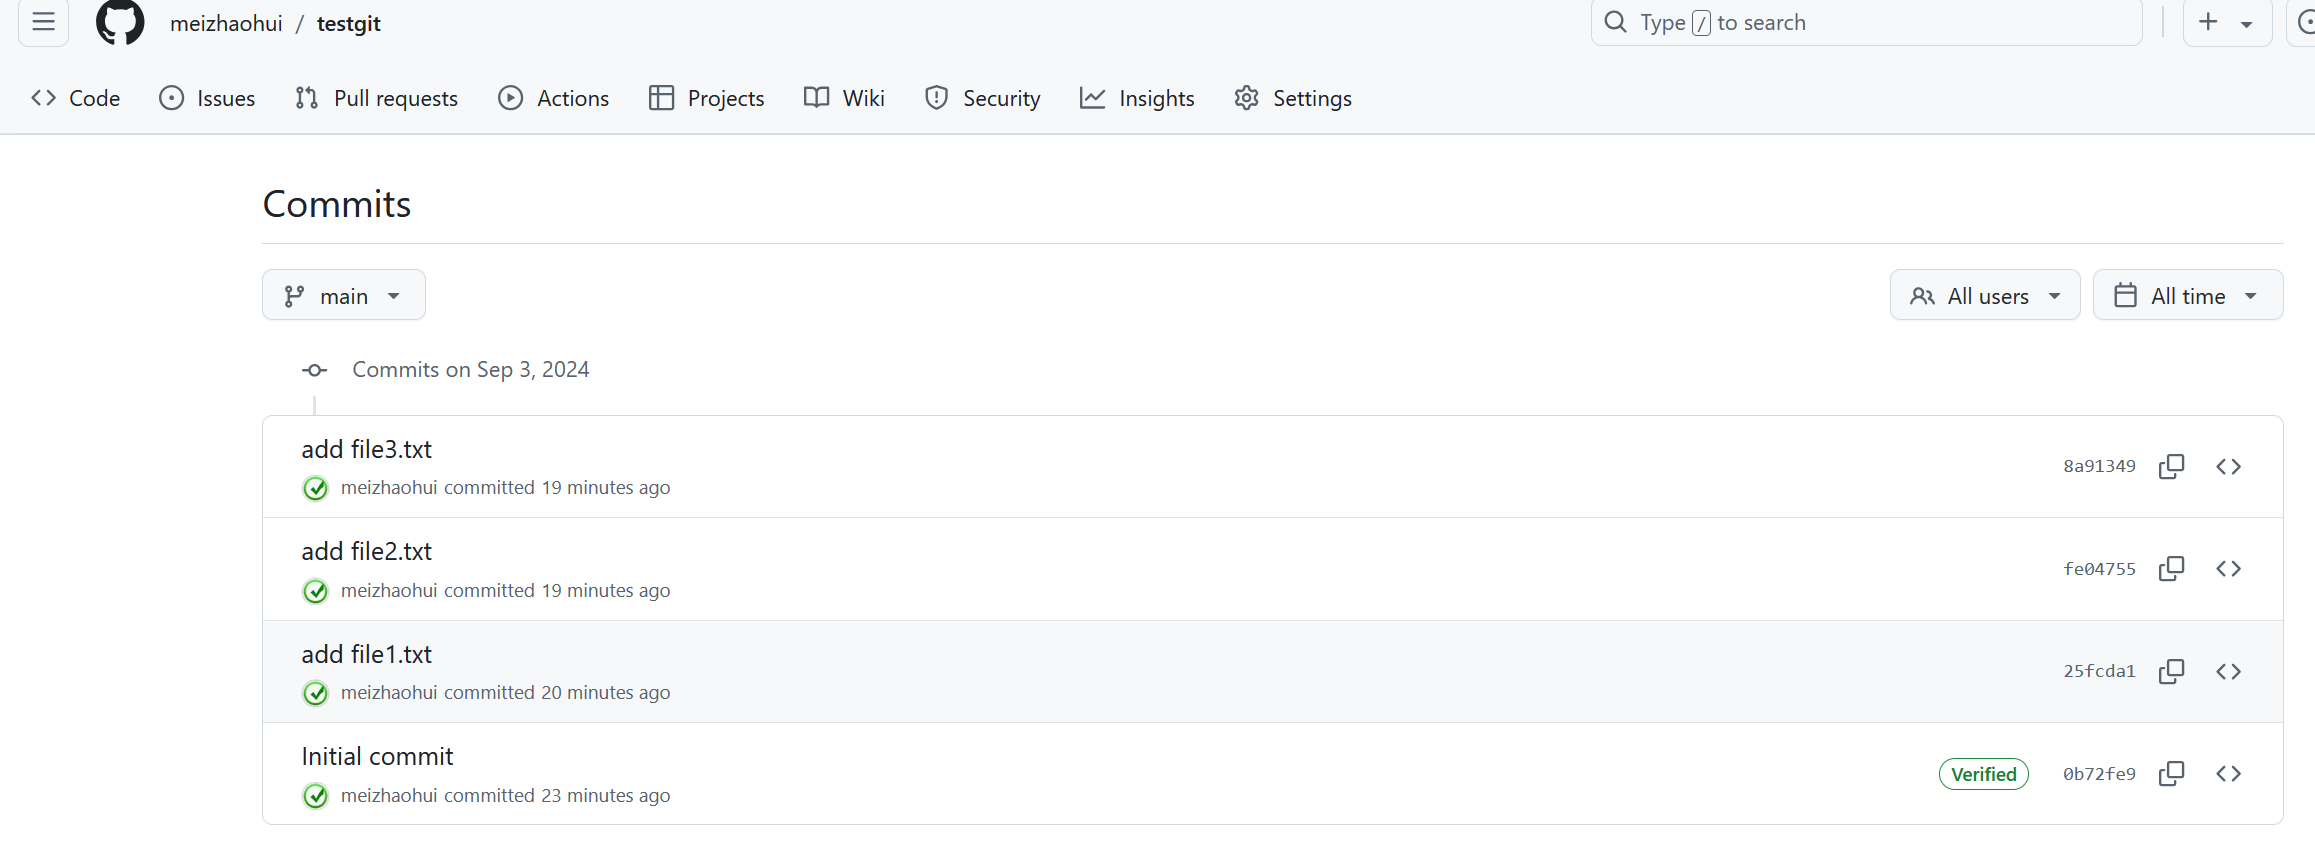The width and height of the screenshot is (2315, 859).
Task: Browse repository at Initial commit point
Action: (x=2228, y=774)
